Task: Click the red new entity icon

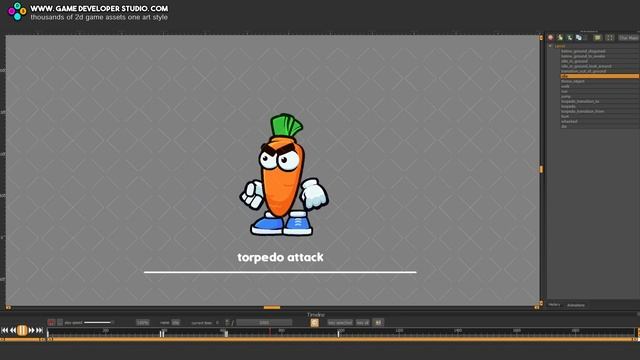Action: coord(551,38)
